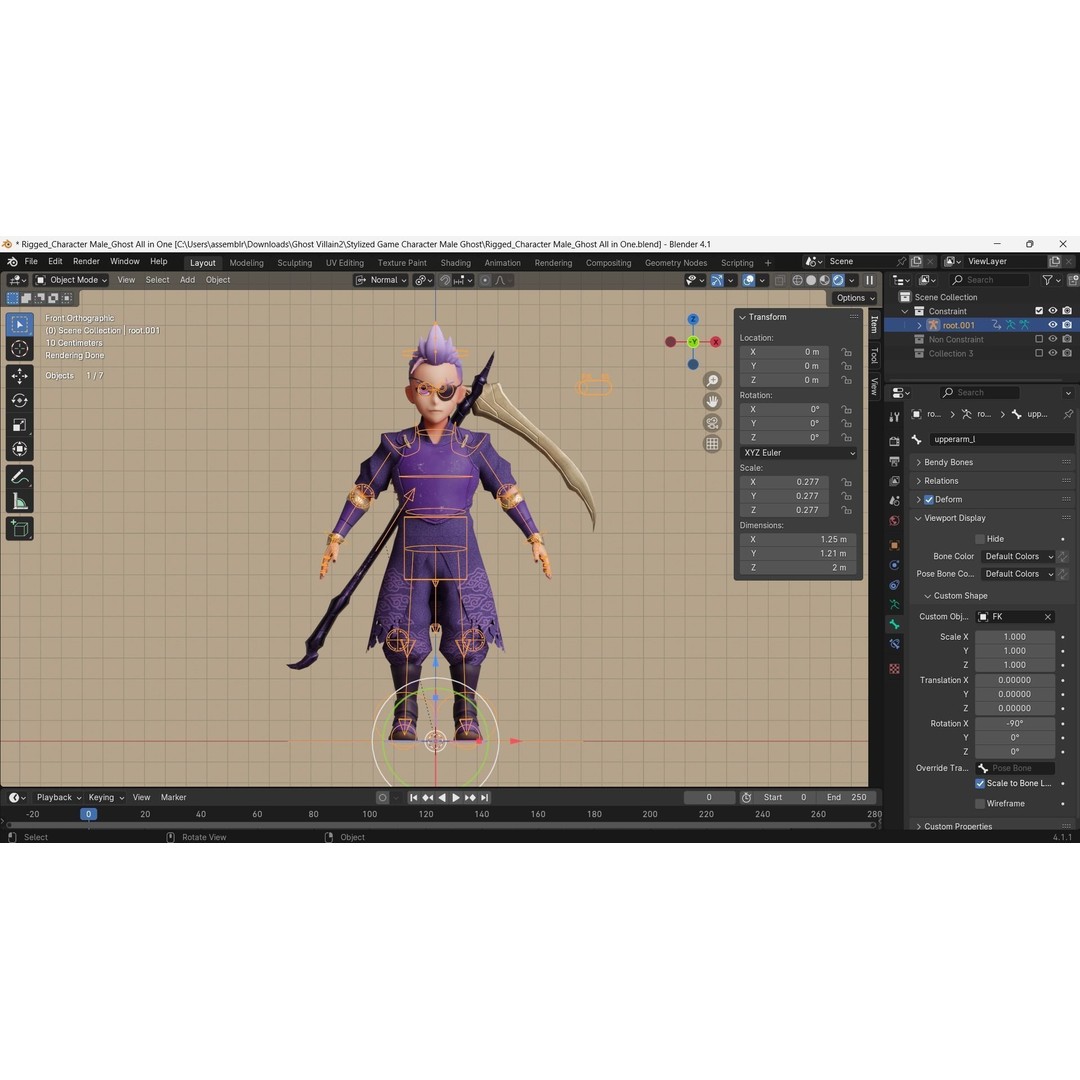Select solid viewport shading mode
The width and height of the screenshot is (1080, 1080).
click(x=811, y=280)
